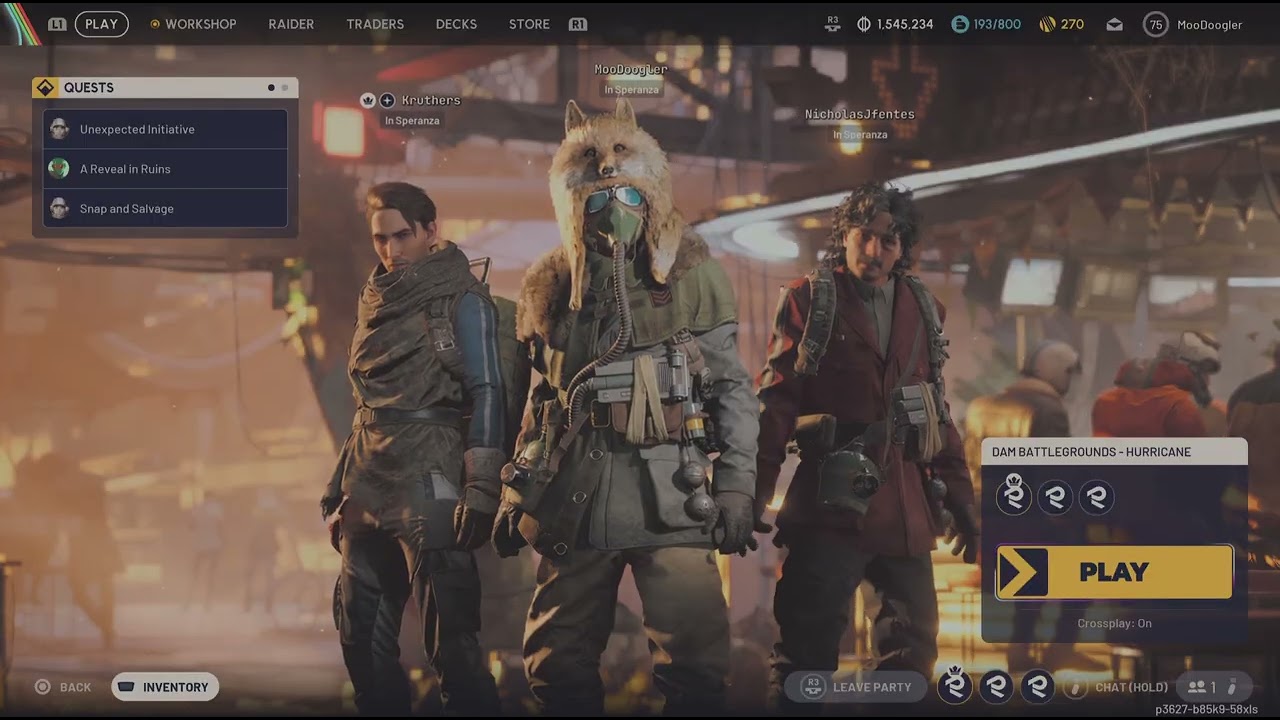Select the Play tab in top navigation

click(101, 24)
